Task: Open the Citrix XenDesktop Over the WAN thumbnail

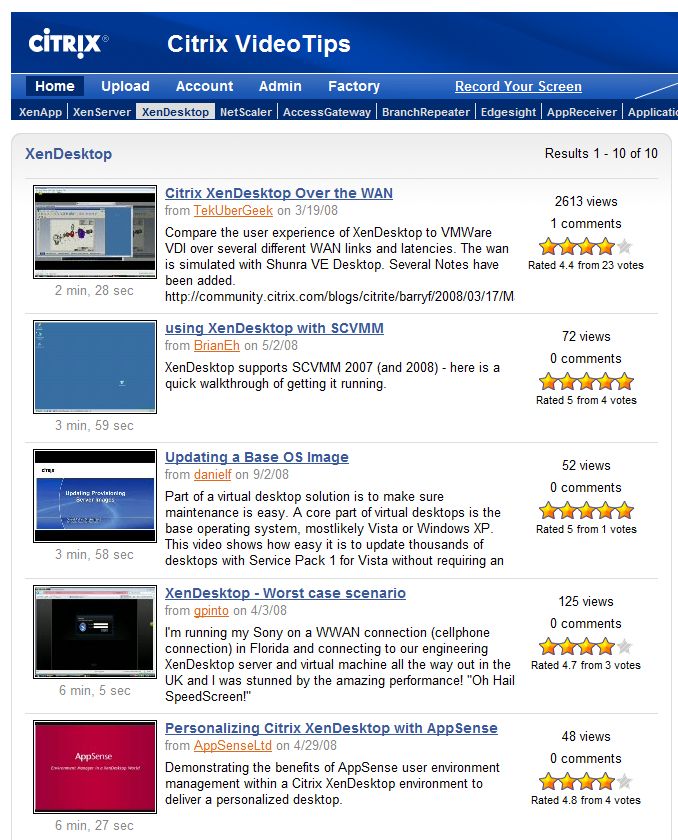Action: (x=95, y=232)
